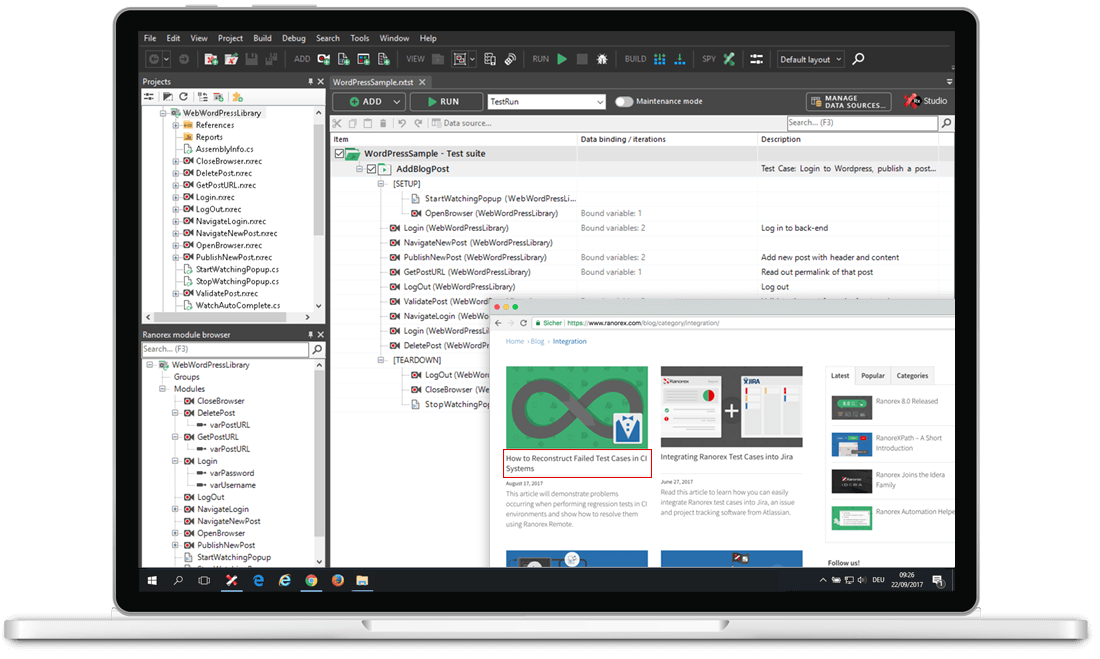Expand the References folder in Projects
The height and width of the screenshot is (659, 1100).
175,126
